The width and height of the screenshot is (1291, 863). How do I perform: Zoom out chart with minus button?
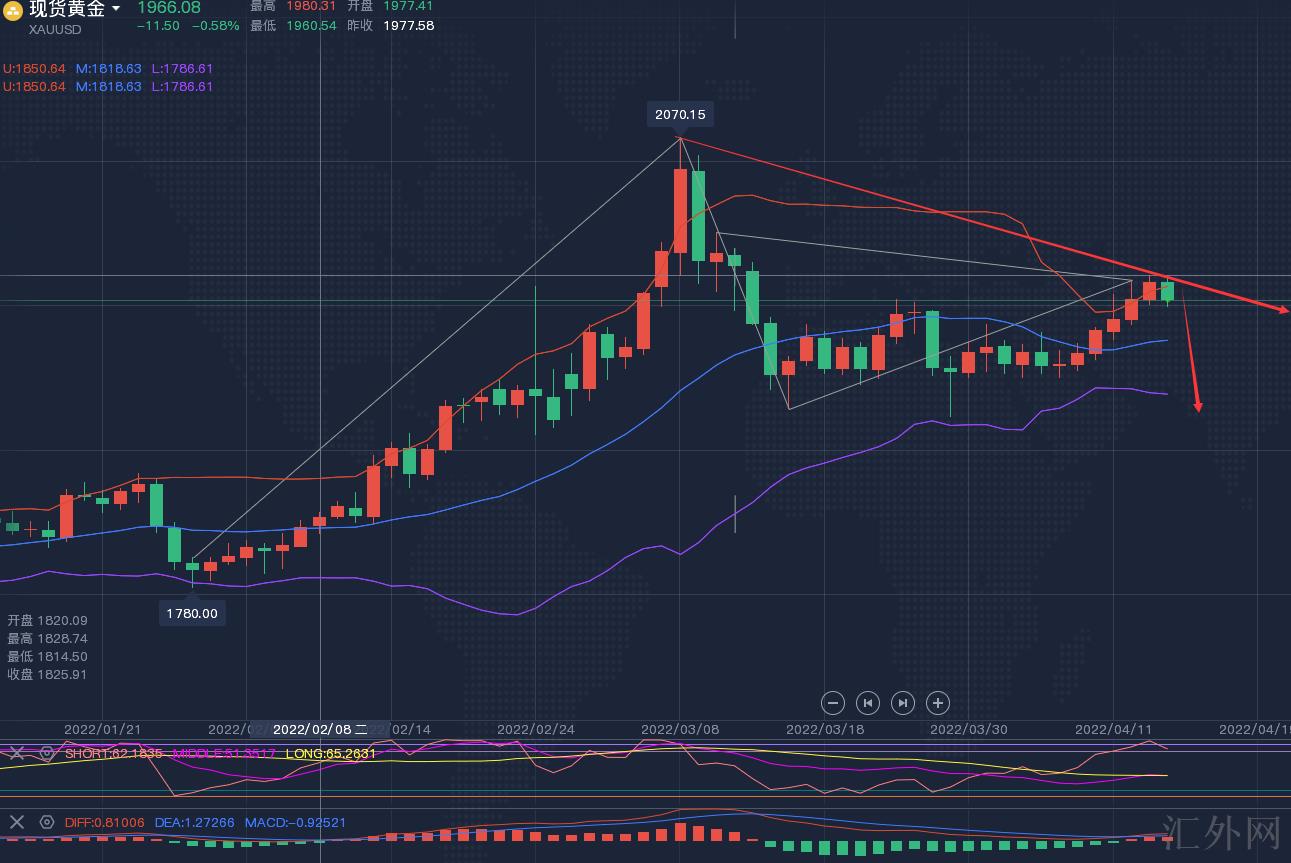(833, 703)
